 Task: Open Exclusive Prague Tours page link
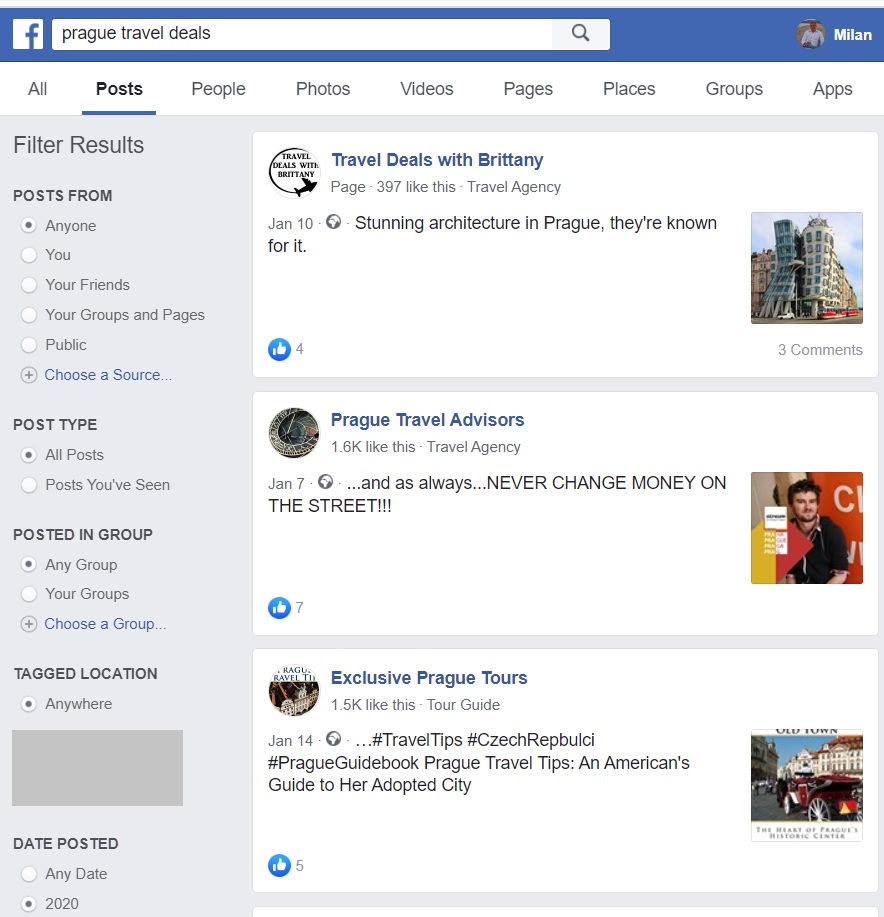pyautogui.click(x=429, y=678)
